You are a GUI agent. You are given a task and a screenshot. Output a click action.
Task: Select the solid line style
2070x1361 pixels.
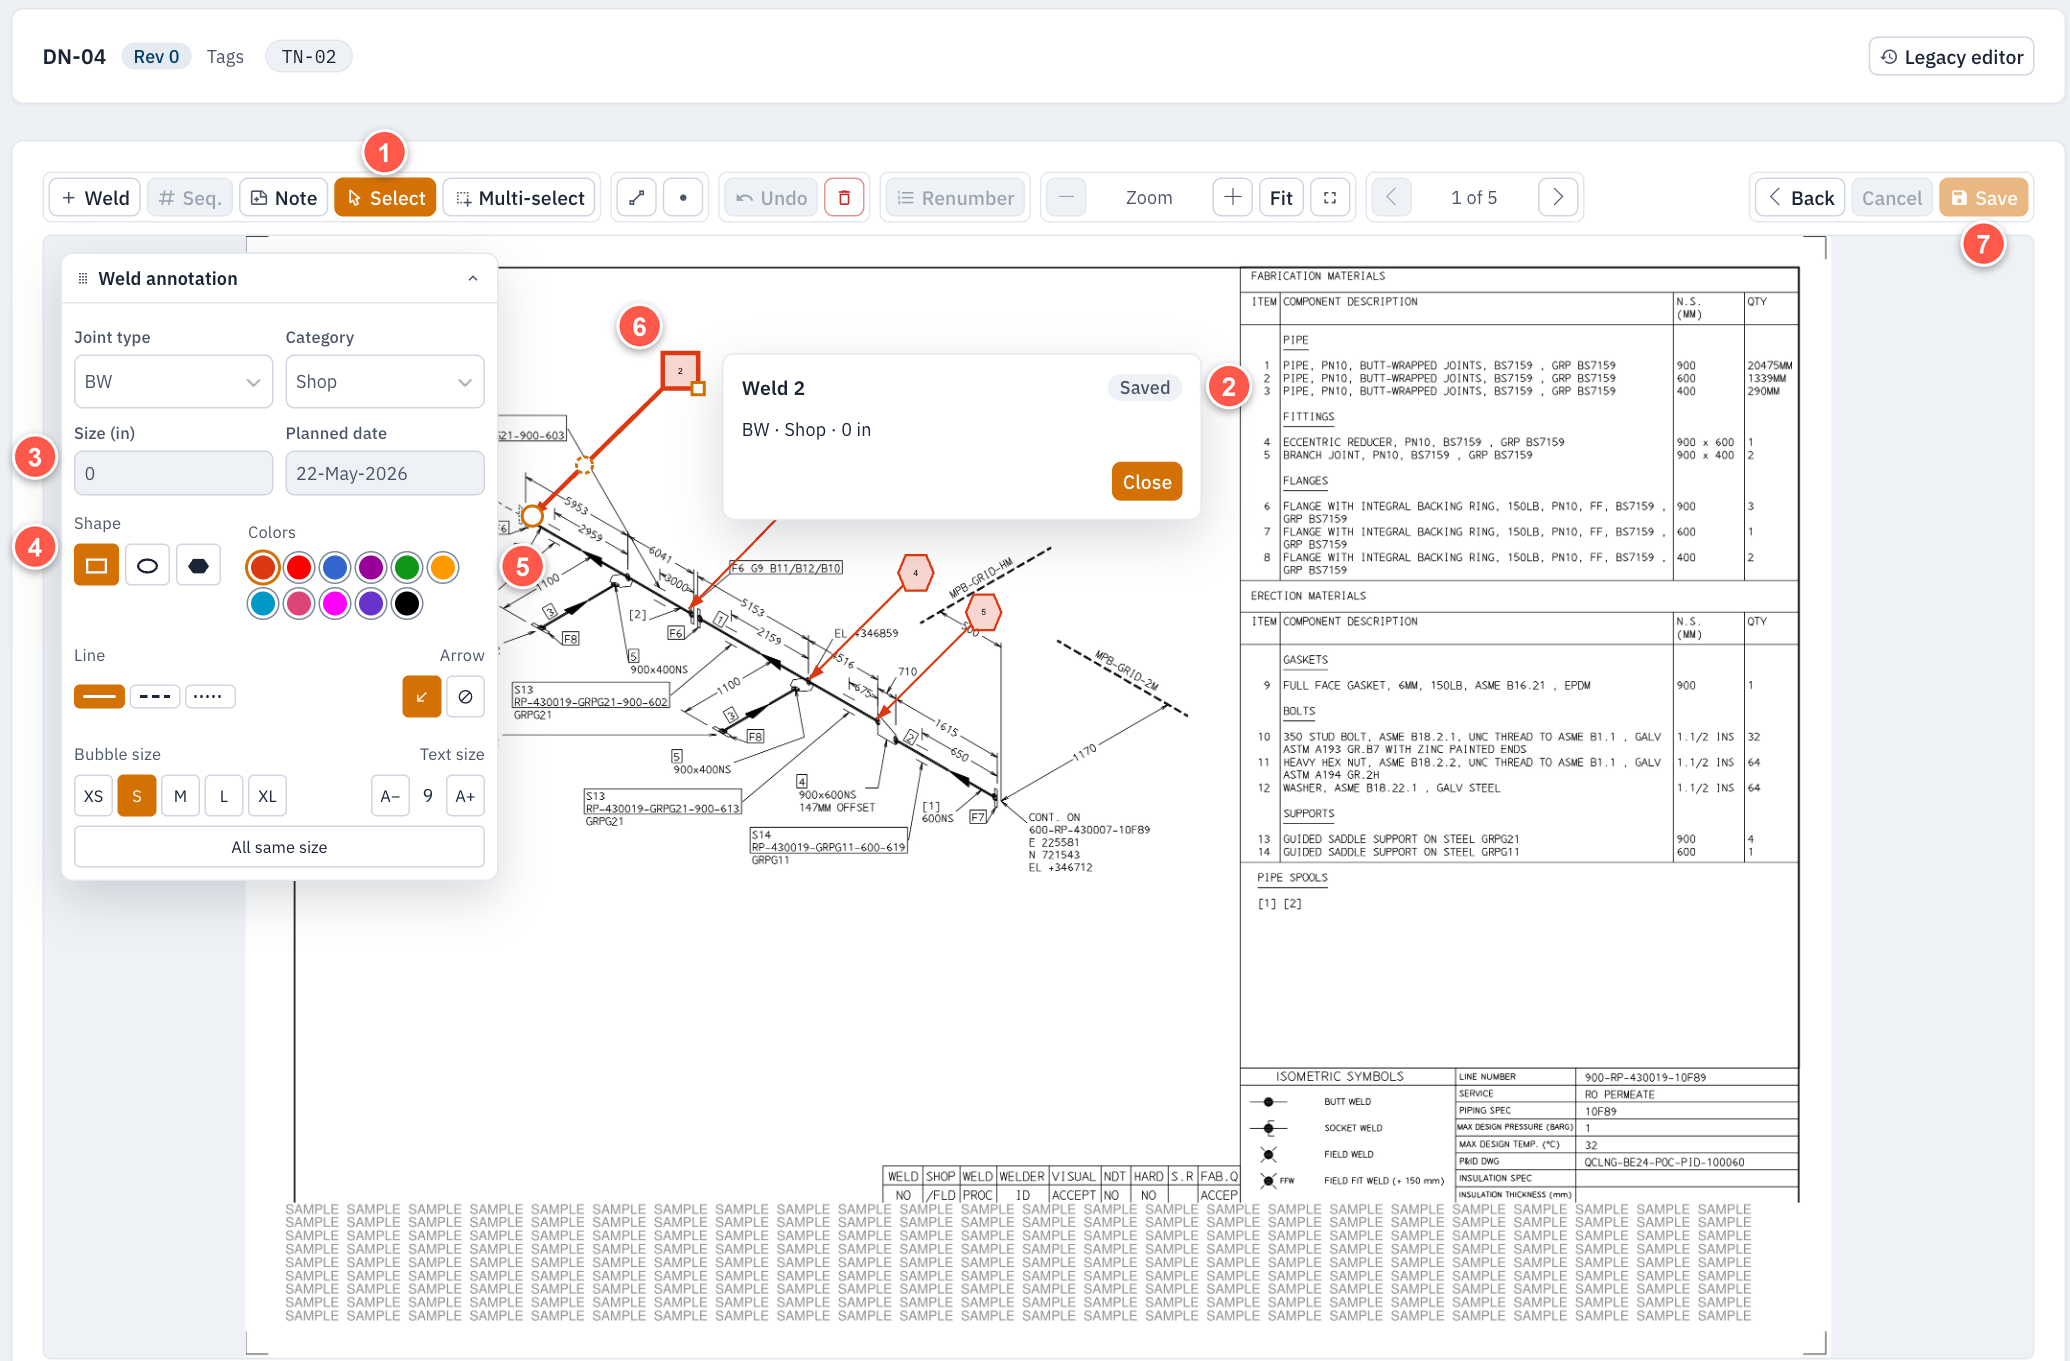coord(99,696)
